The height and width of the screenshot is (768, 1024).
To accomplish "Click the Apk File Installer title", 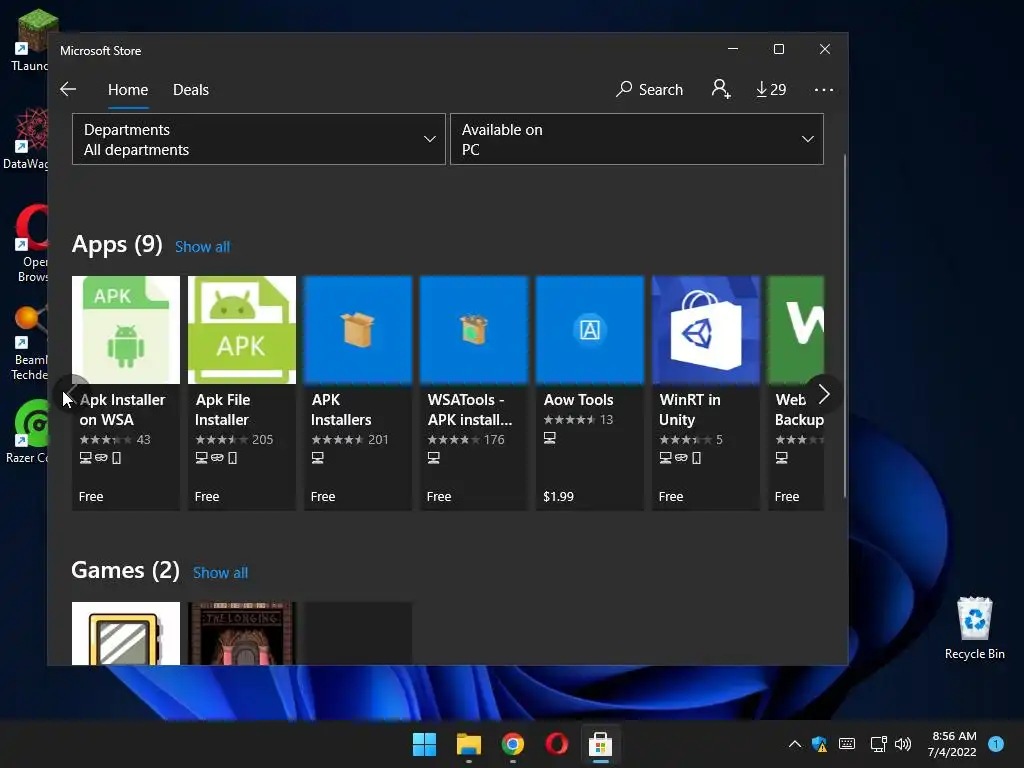I will click(222, 409).
